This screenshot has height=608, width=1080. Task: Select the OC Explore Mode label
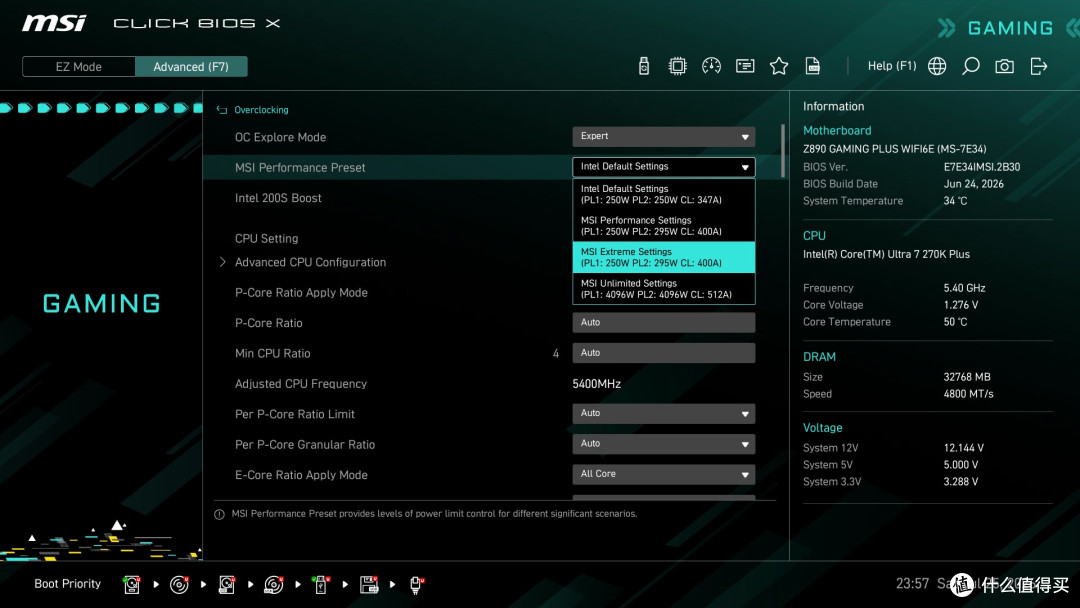click(280, 138)
